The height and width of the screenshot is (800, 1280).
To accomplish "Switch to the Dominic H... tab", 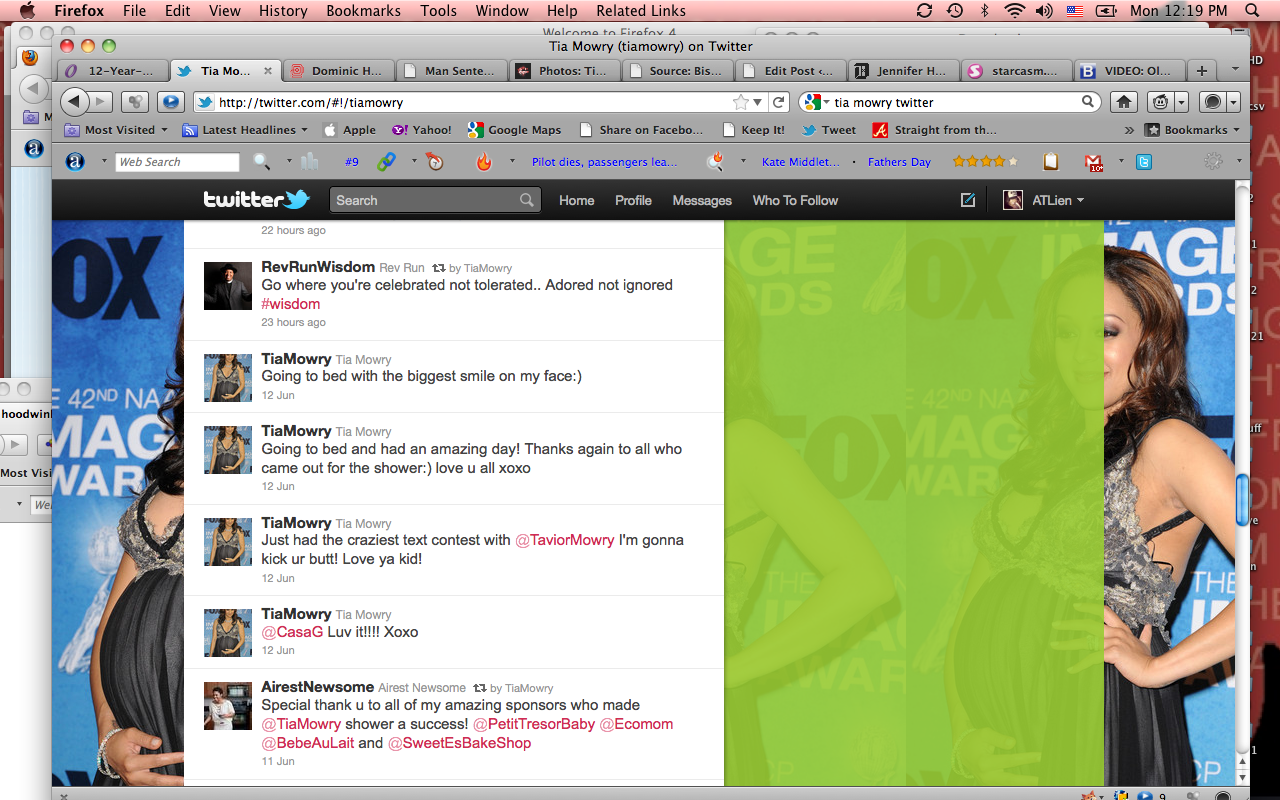I will click(x=337, y=71).
